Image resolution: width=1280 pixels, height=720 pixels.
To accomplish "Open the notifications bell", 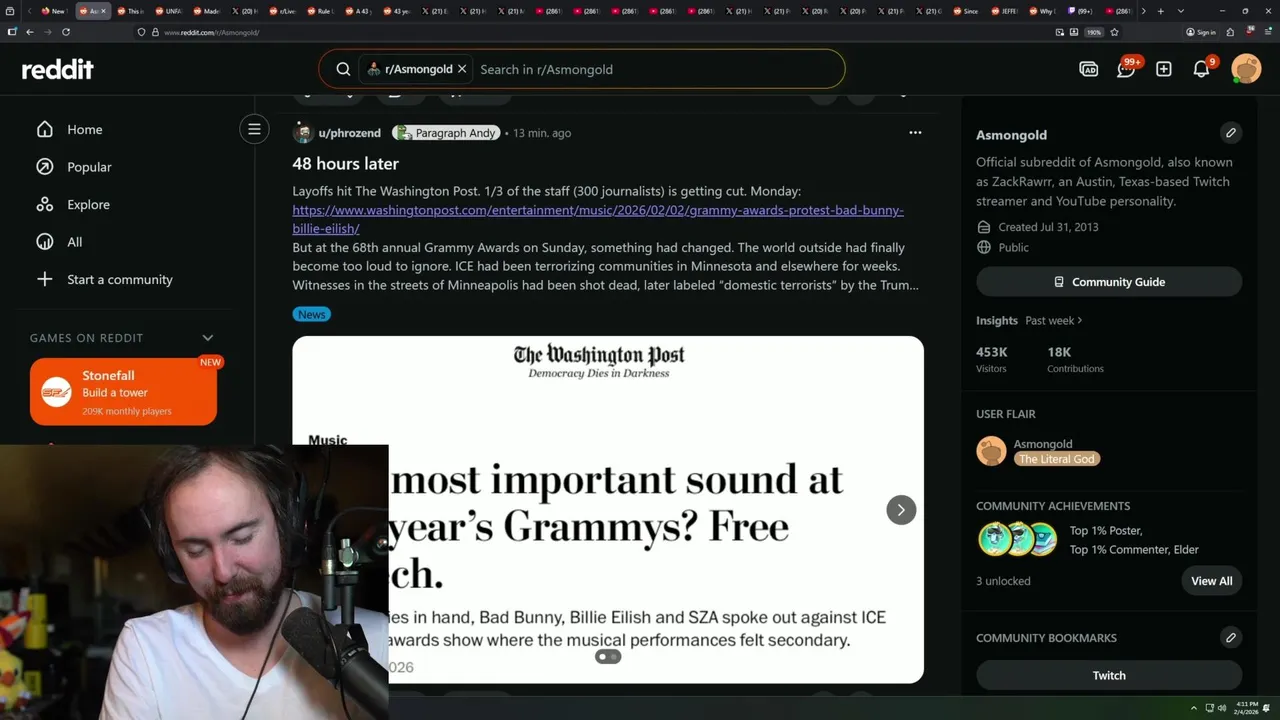I will (1202, 69).
